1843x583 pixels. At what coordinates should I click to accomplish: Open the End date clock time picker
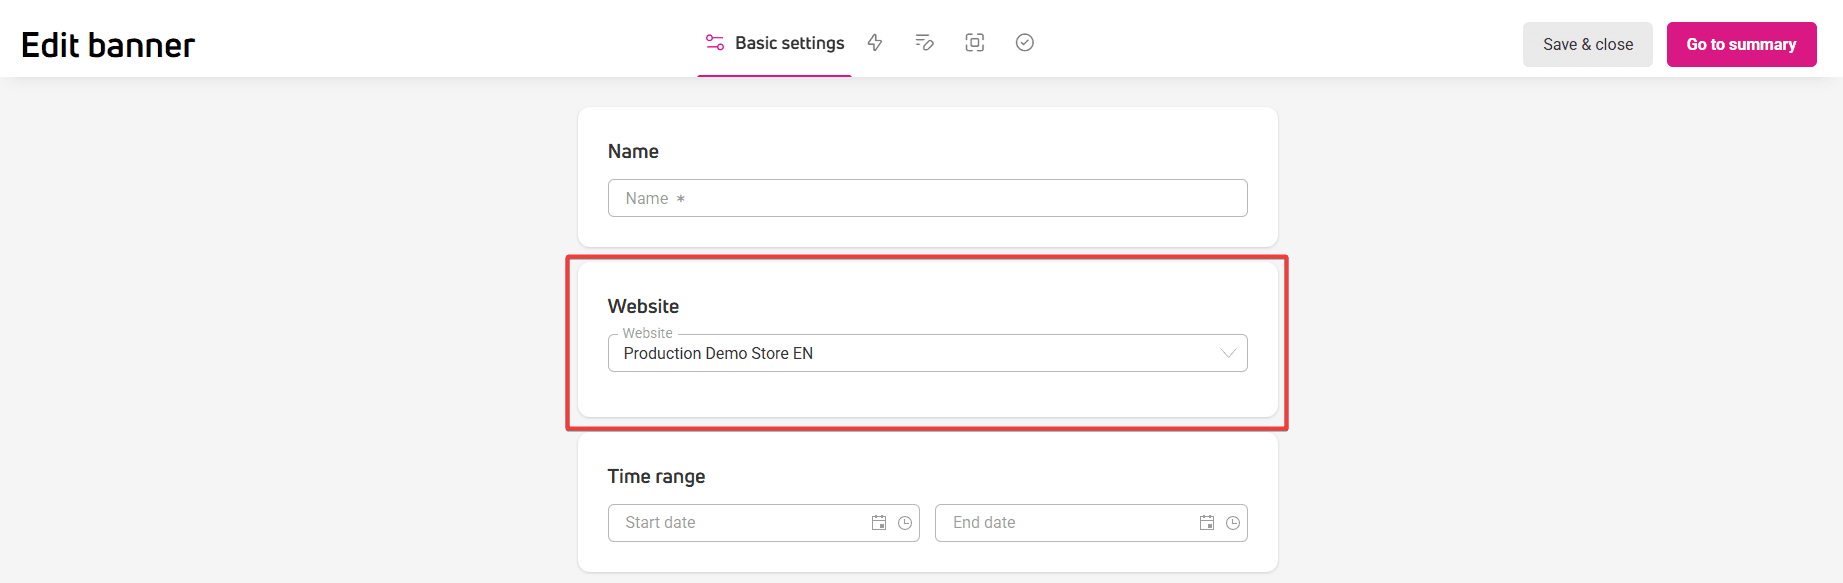coord(1233,523)
